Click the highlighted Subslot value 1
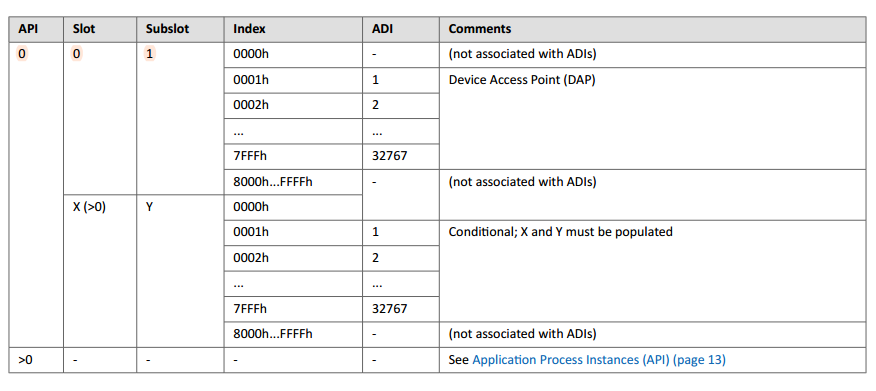 [149, 54]
